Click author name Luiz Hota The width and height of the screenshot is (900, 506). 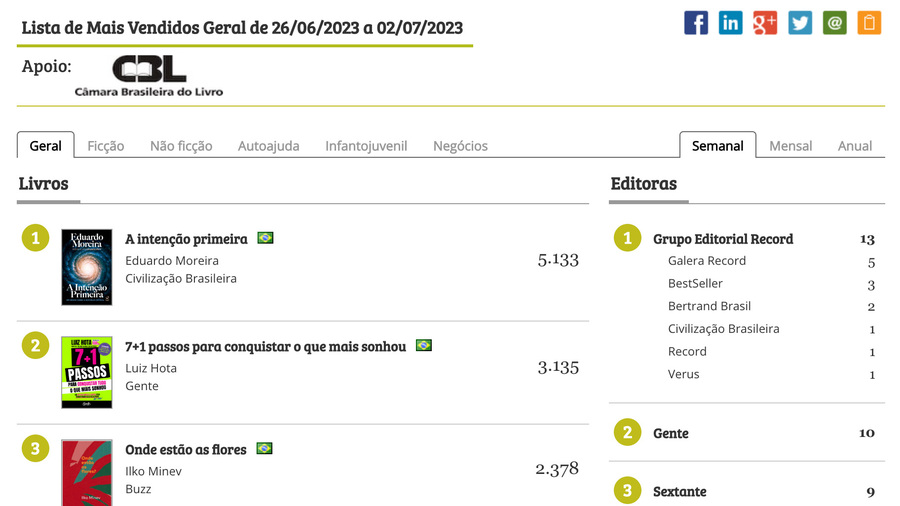coord(151,368)
